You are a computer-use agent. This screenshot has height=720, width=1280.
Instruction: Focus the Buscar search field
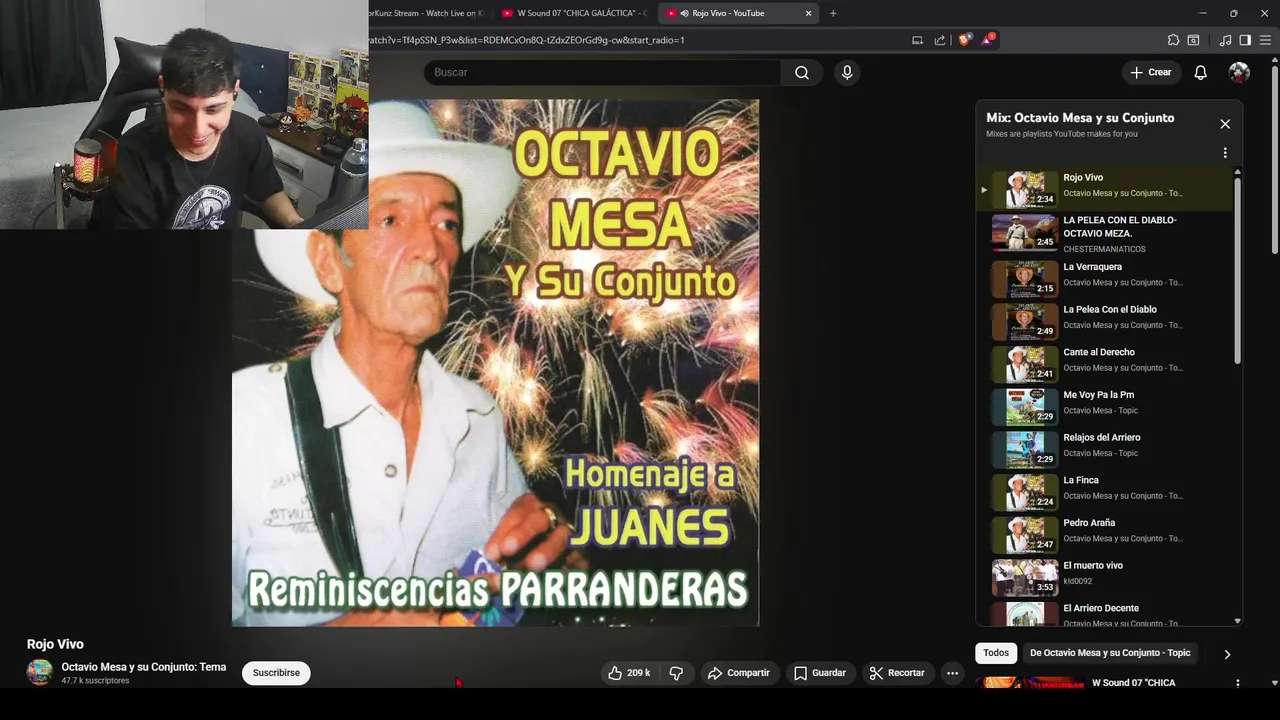(x=602, y=72)
